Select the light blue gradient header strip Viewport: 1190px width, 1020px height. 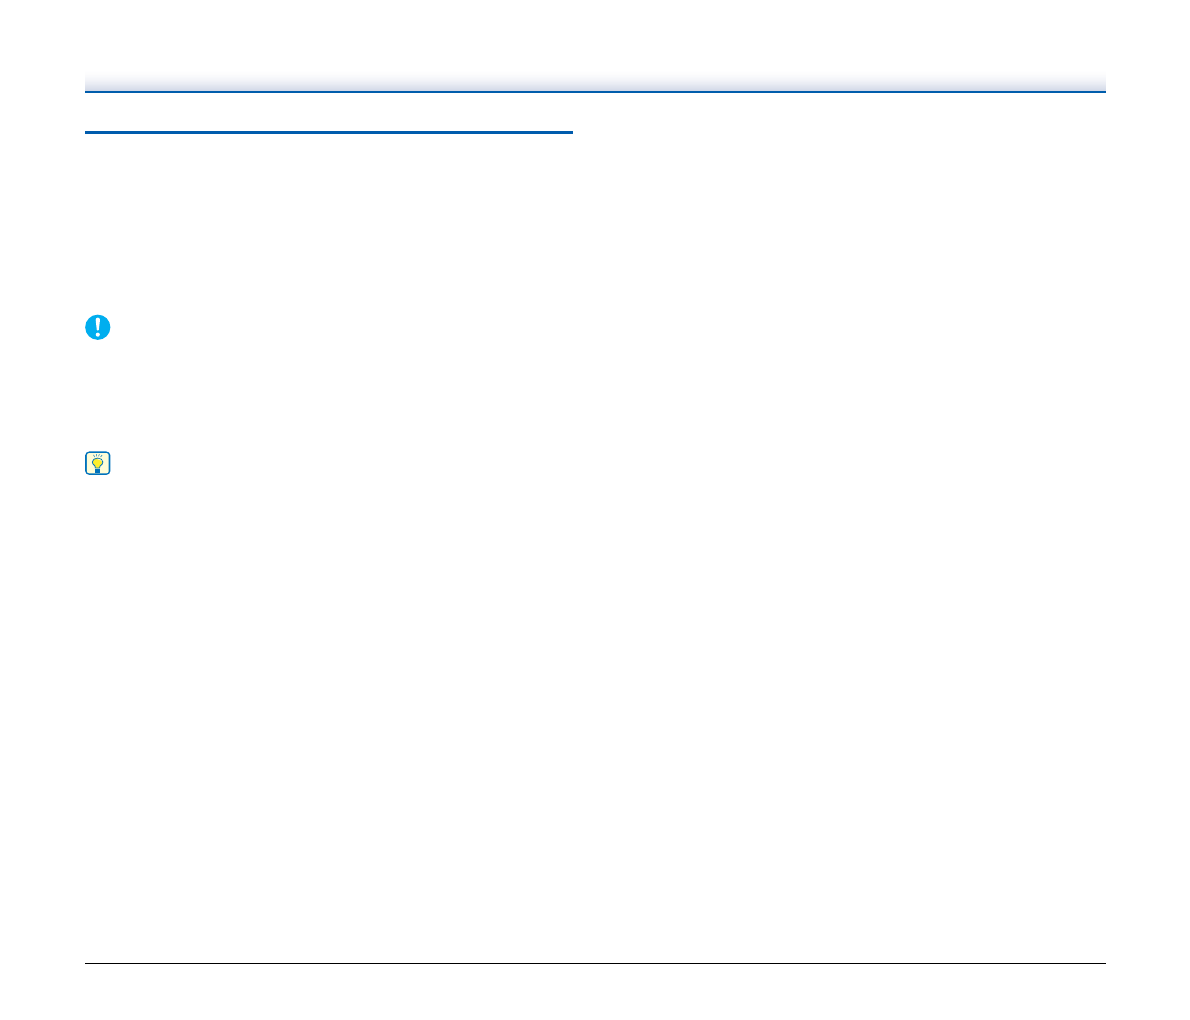pyautogui.click(x=595, y=83)
